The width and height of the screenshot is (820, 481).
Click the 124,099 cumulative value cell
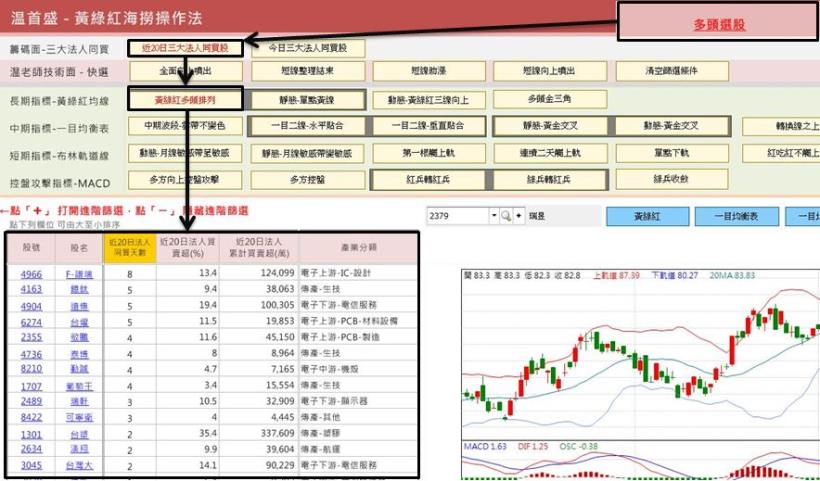pos(259,273)
